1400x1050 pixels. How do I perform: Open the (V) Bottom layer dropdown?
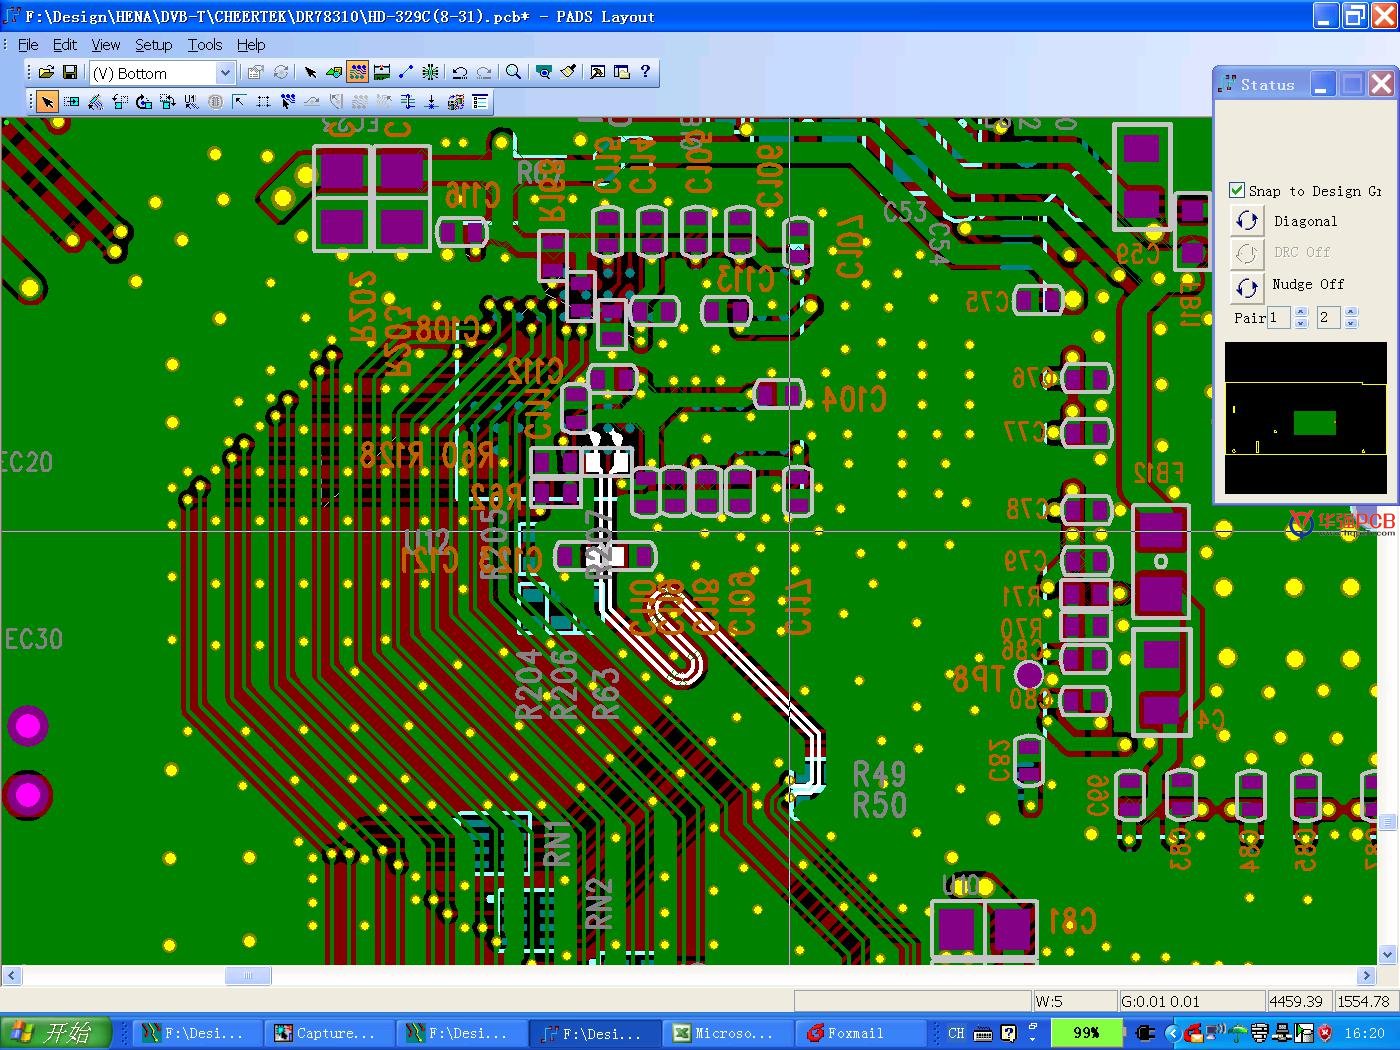point(225,73)
